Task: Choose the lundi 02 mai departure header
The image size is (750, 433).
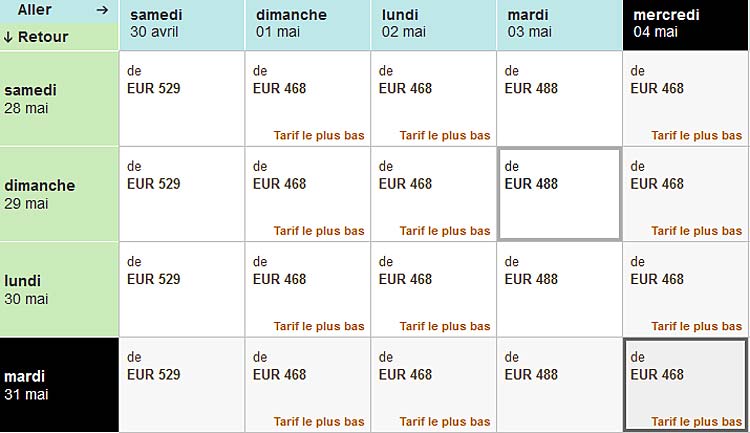Action: tap(433, 24)
